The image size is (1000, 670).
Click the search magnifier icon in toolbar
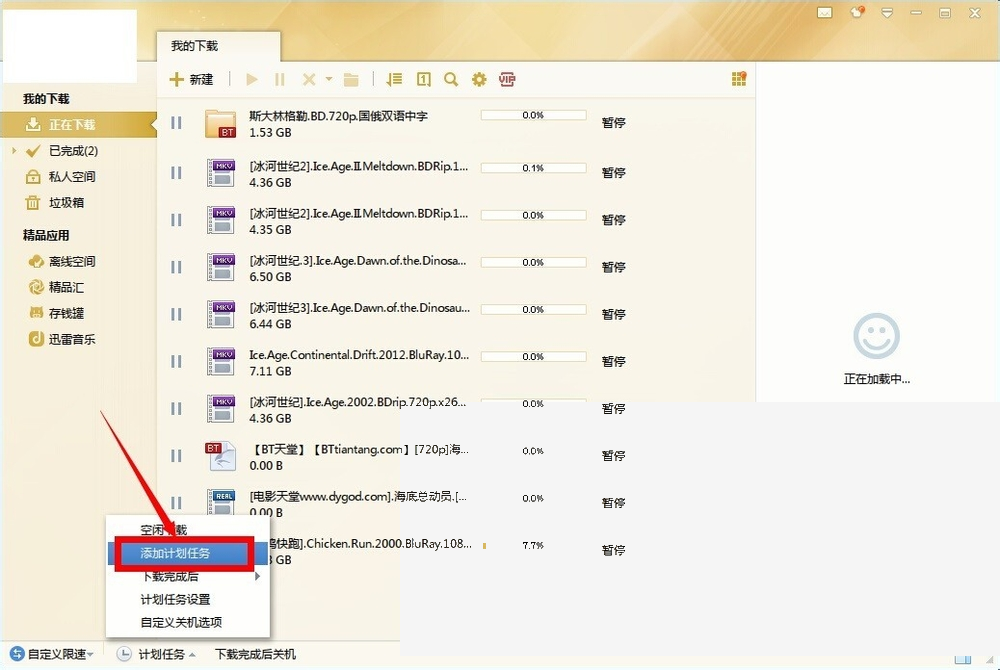pos(451,79)
